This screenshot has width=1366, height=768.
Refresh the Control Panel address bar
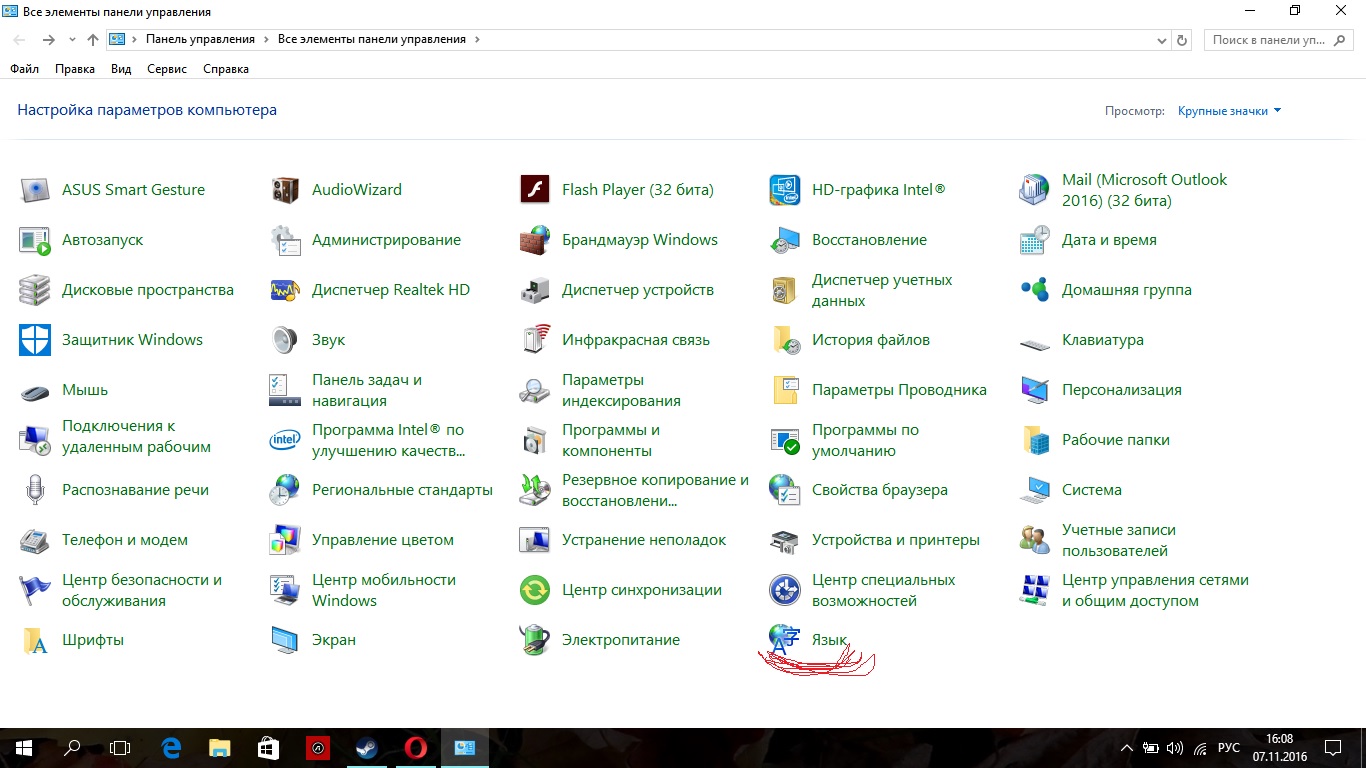click(x=1183, y=40)
